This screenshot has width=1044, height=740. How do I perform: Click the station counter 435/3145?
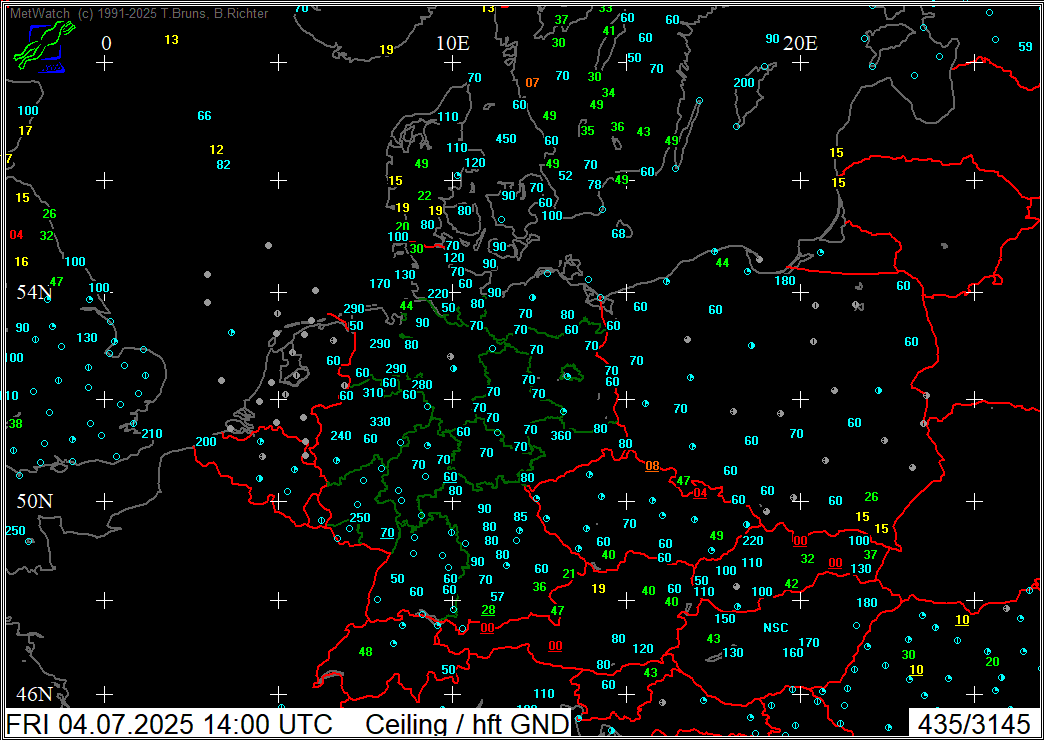(973, 724)
